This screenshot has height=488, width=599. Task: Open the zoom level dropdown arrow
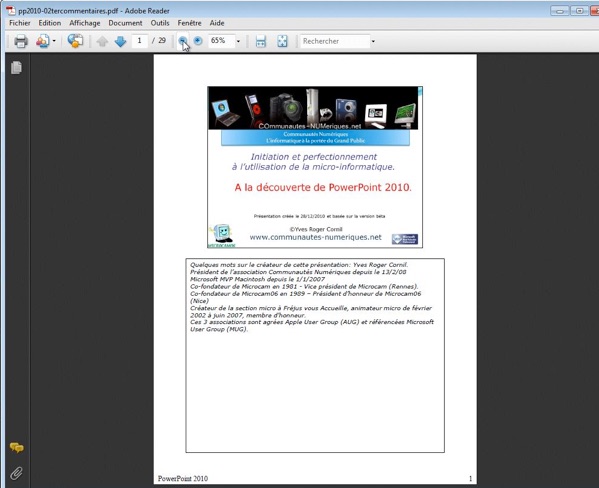point(238,41)
